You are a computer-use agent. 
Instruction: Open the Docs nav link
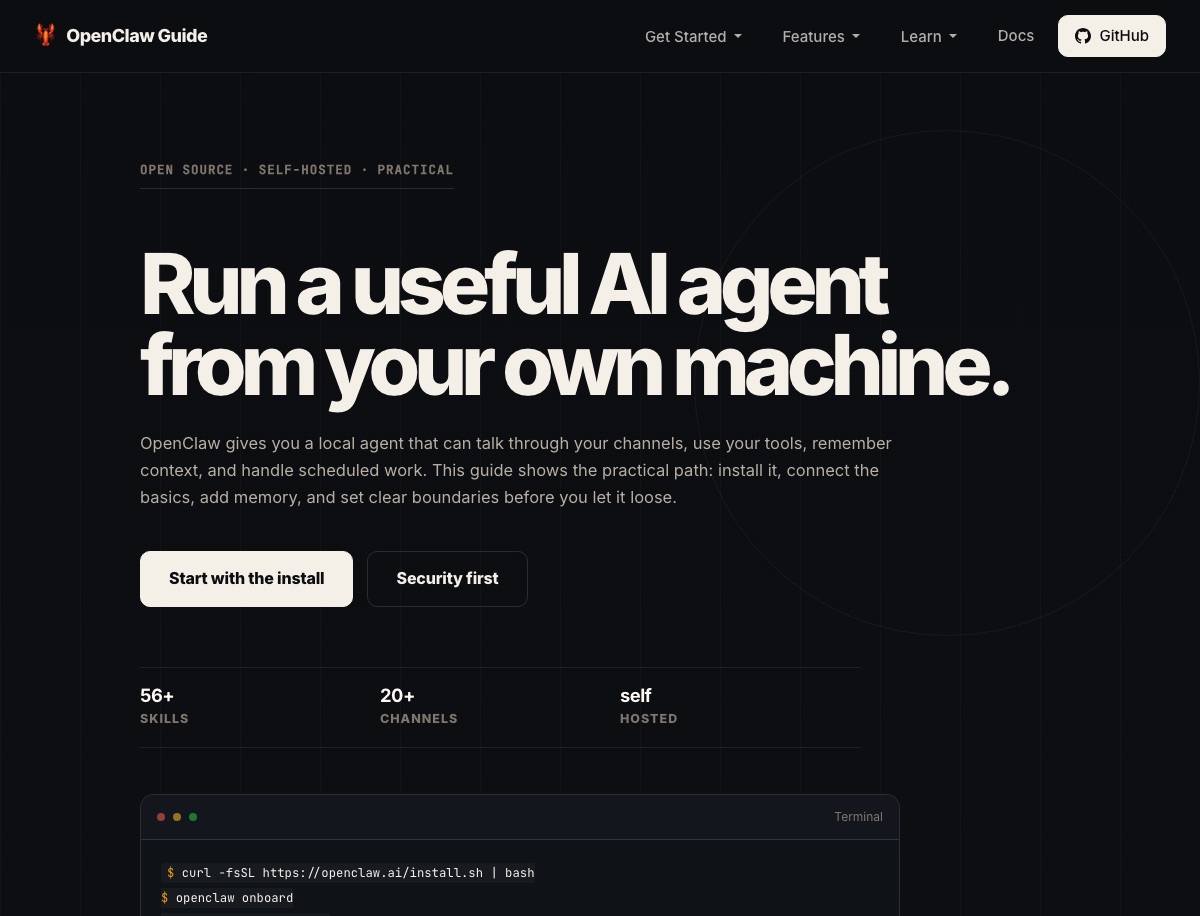coord(1016,36)
